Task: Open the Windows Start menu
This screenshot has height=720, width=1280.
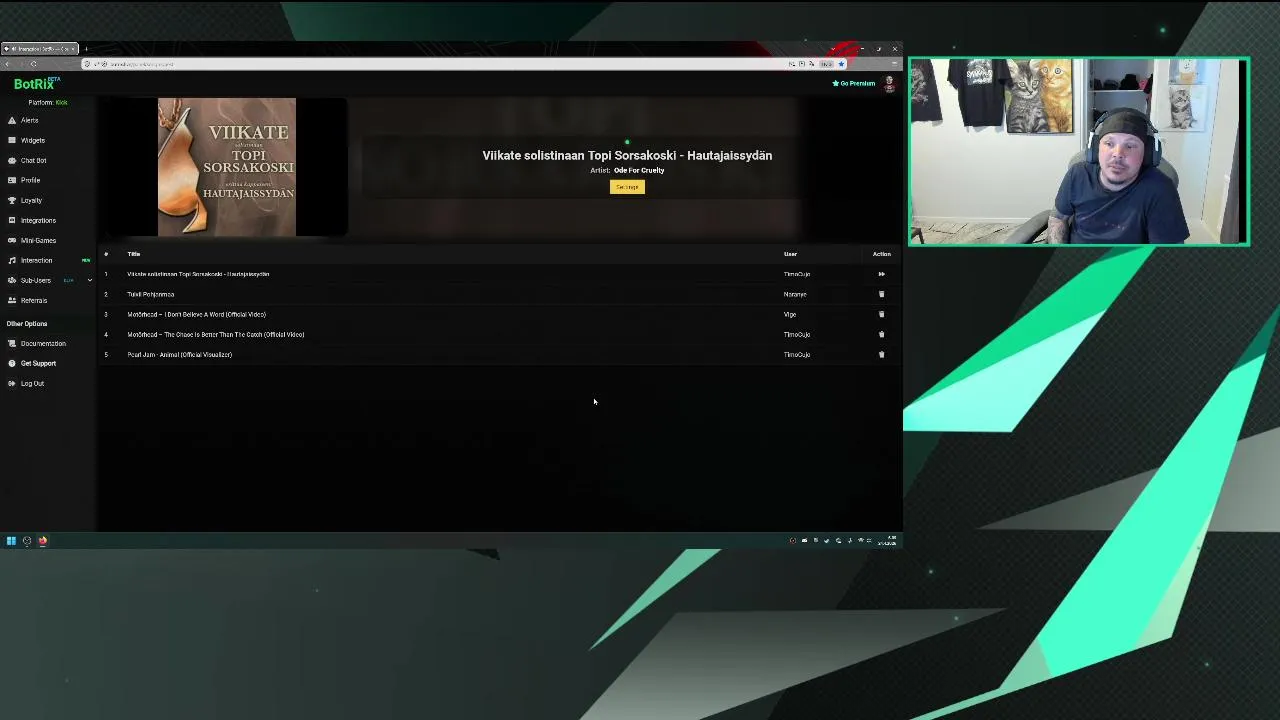Action: tap(11, 541)
